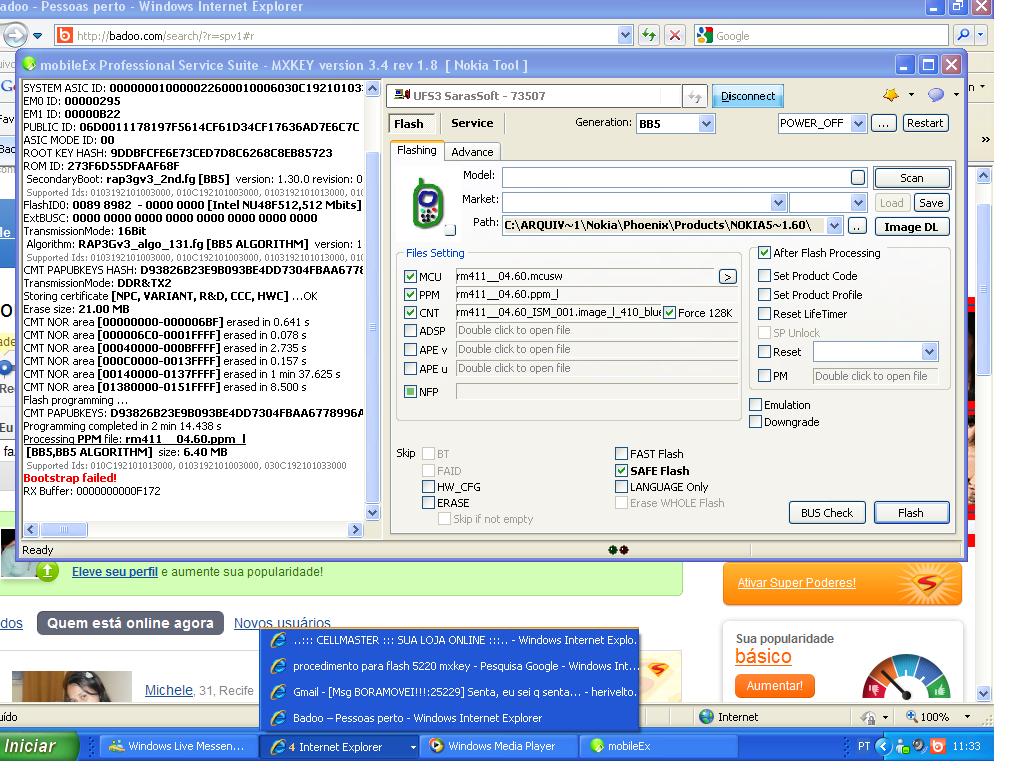1024x768 pixels.
Task: Select the Flashing sub-tab
Action: [417, 150]
